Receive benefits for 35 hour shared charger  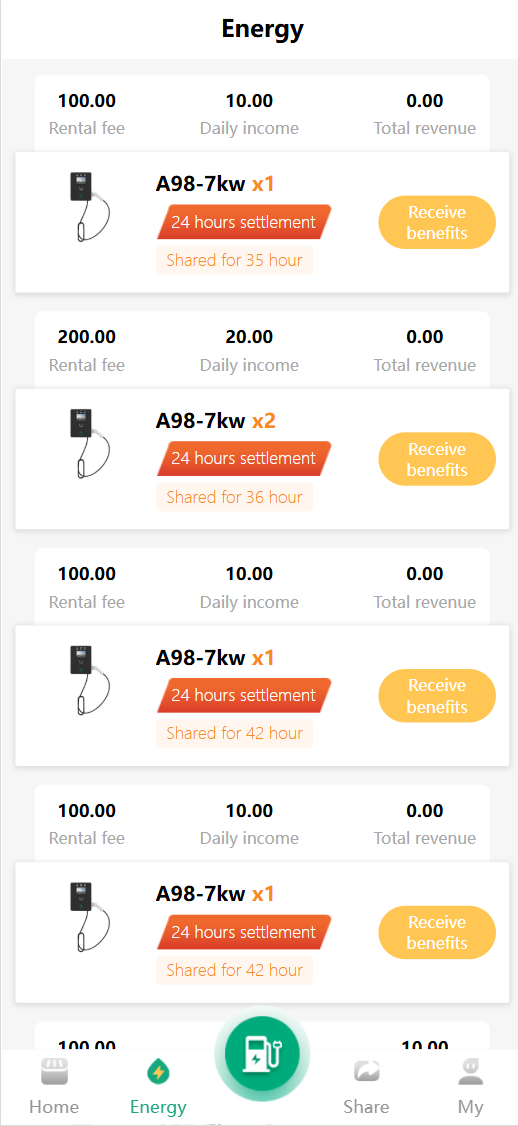point(437,223)
